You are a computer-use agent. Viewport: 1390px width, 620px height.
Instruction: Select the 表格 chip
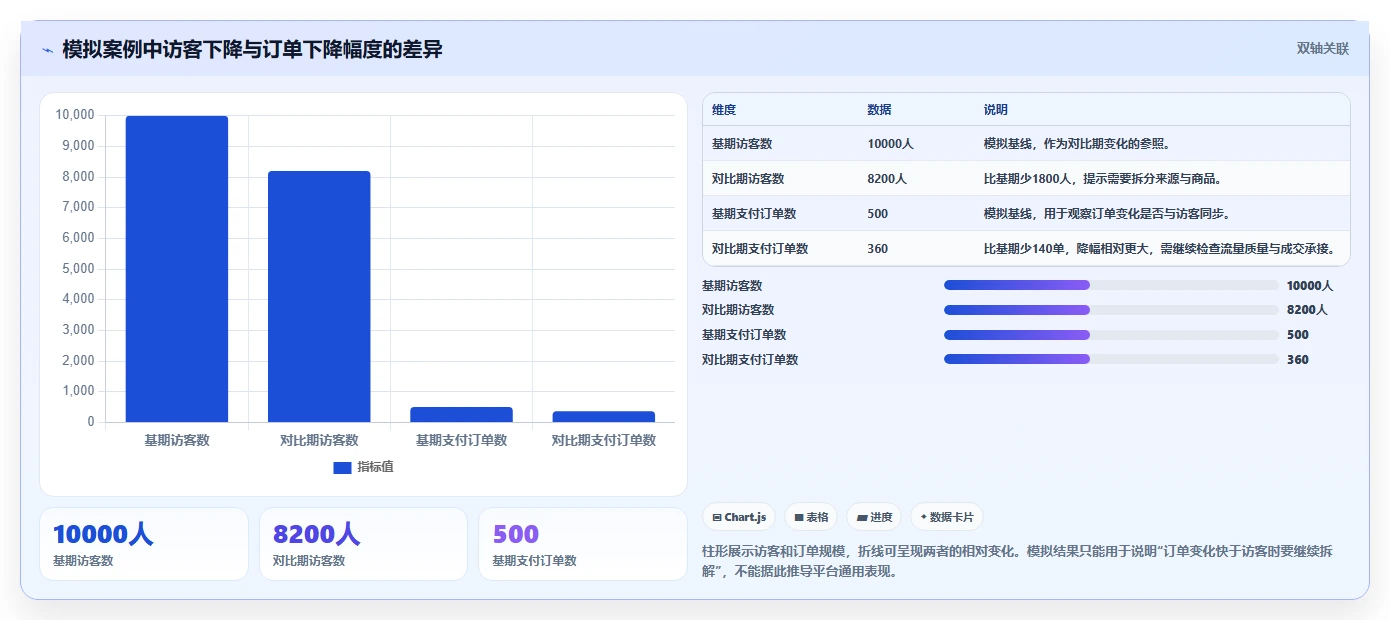click(x=811, y=517)
